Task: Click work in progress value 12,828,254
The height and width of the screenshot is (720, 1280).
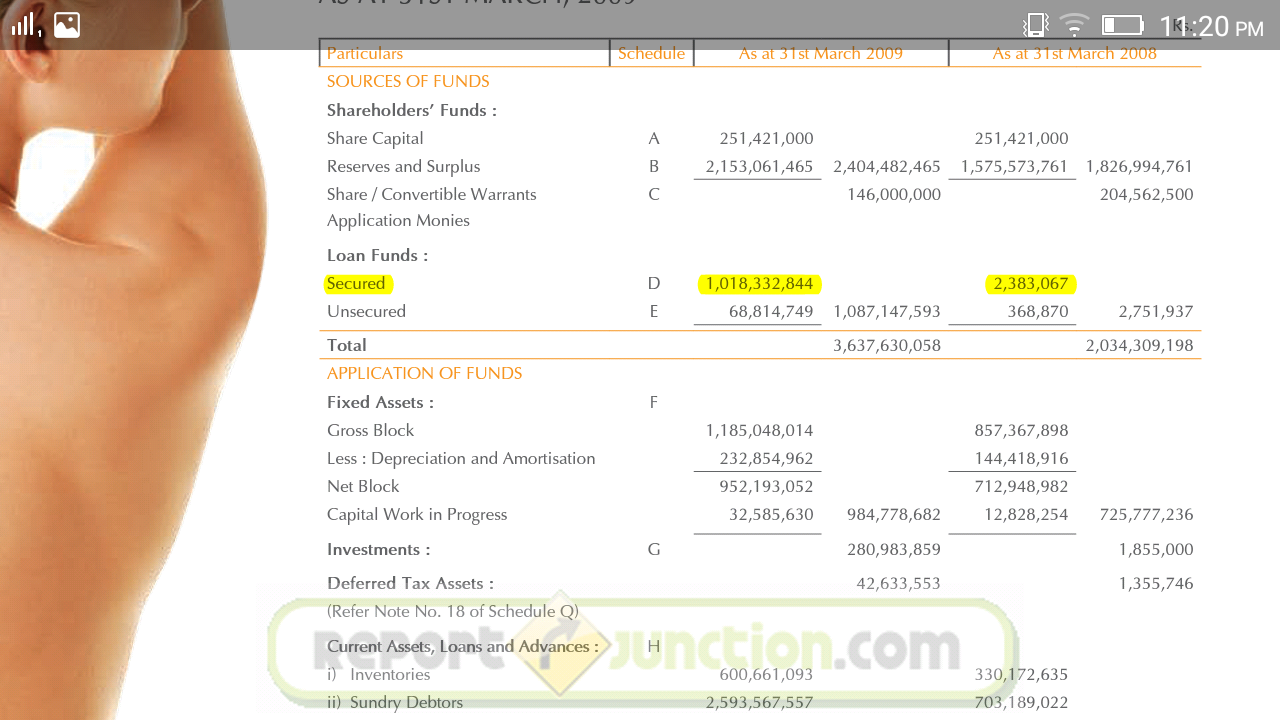Action: pyautogui.click(x=1026, y=514)
